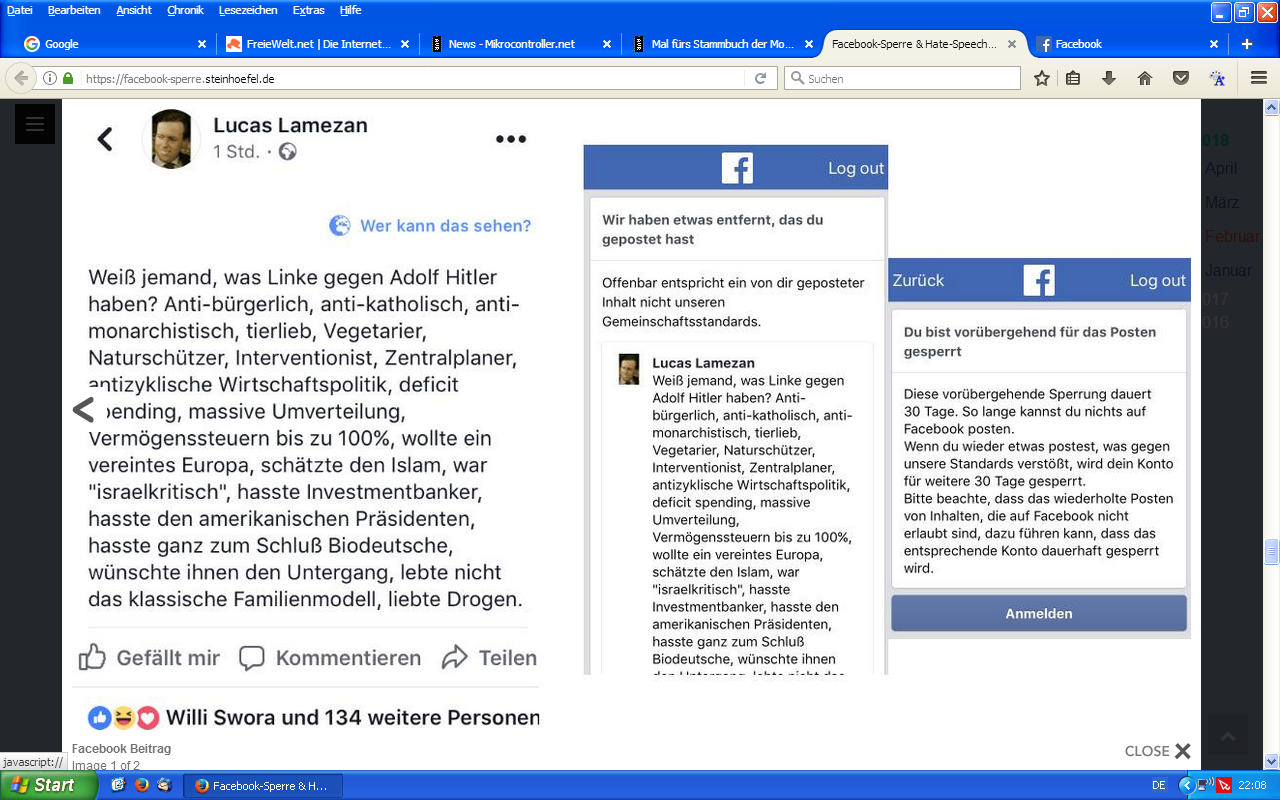Open the Firefox hamburger menu
Screen dimensions: 1280x800
coord(1260,78)
